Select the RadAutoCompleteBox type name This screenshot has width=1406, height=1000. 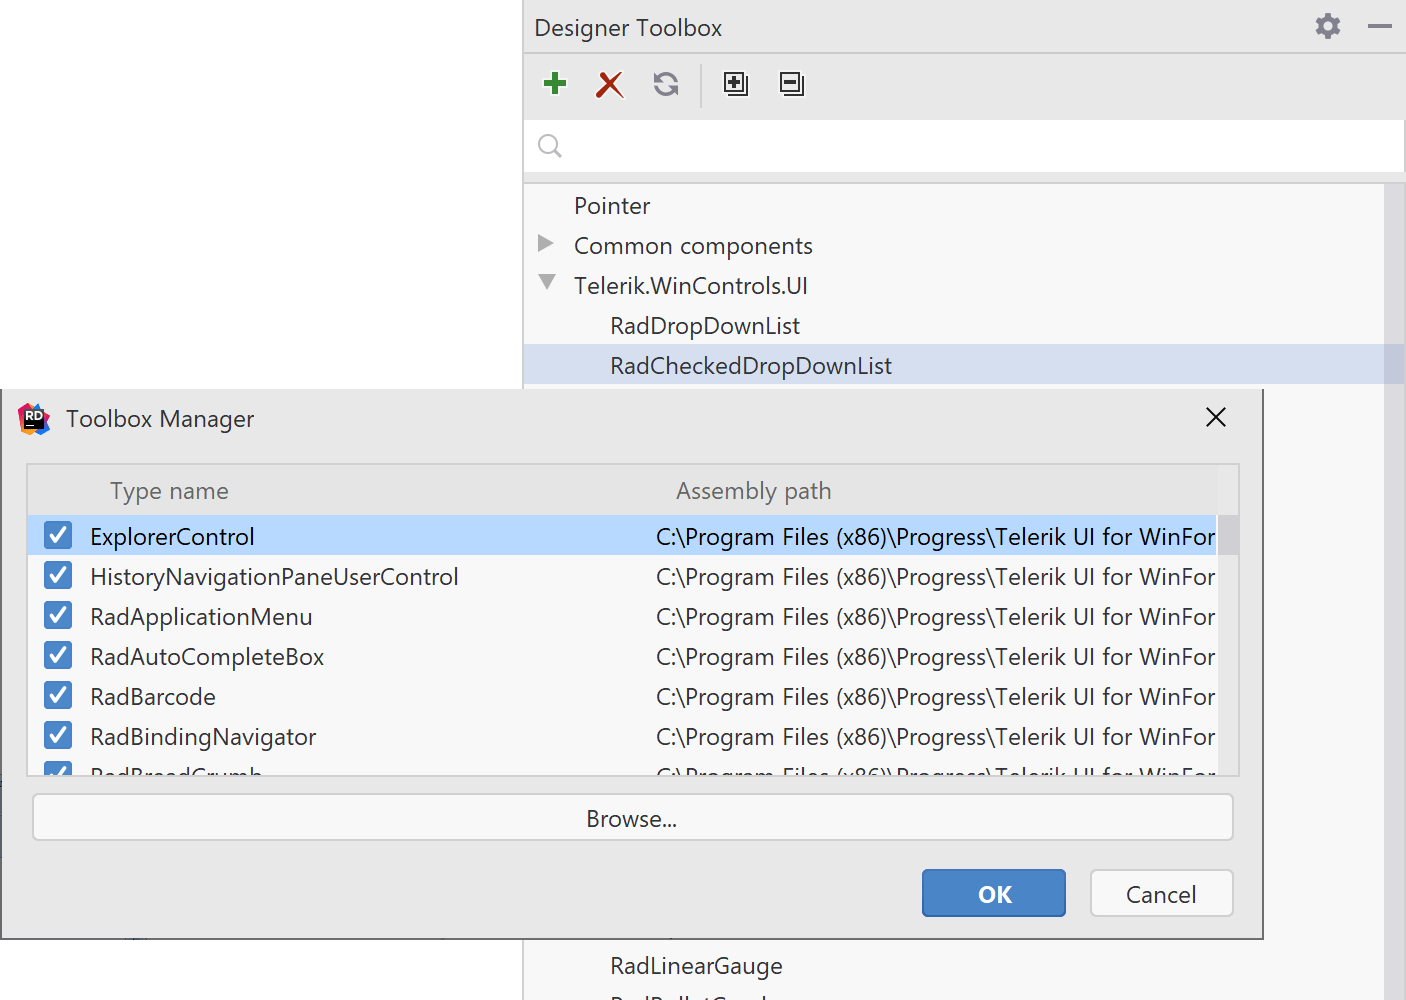coord(207,657)
